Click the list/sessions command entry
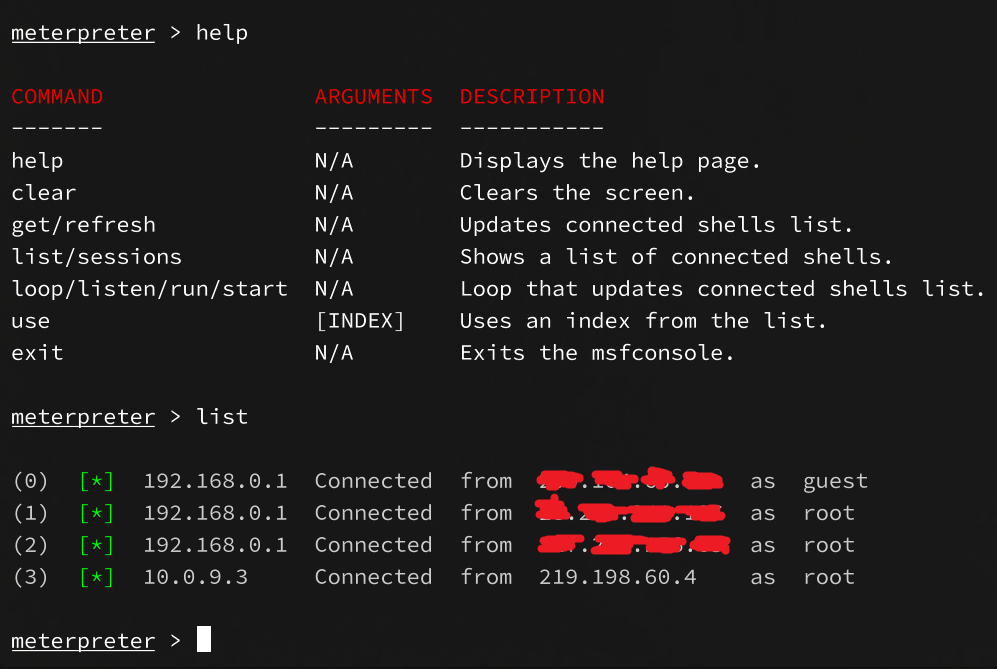This screenshot has width=997, height=669. click(x=96, y=257)
